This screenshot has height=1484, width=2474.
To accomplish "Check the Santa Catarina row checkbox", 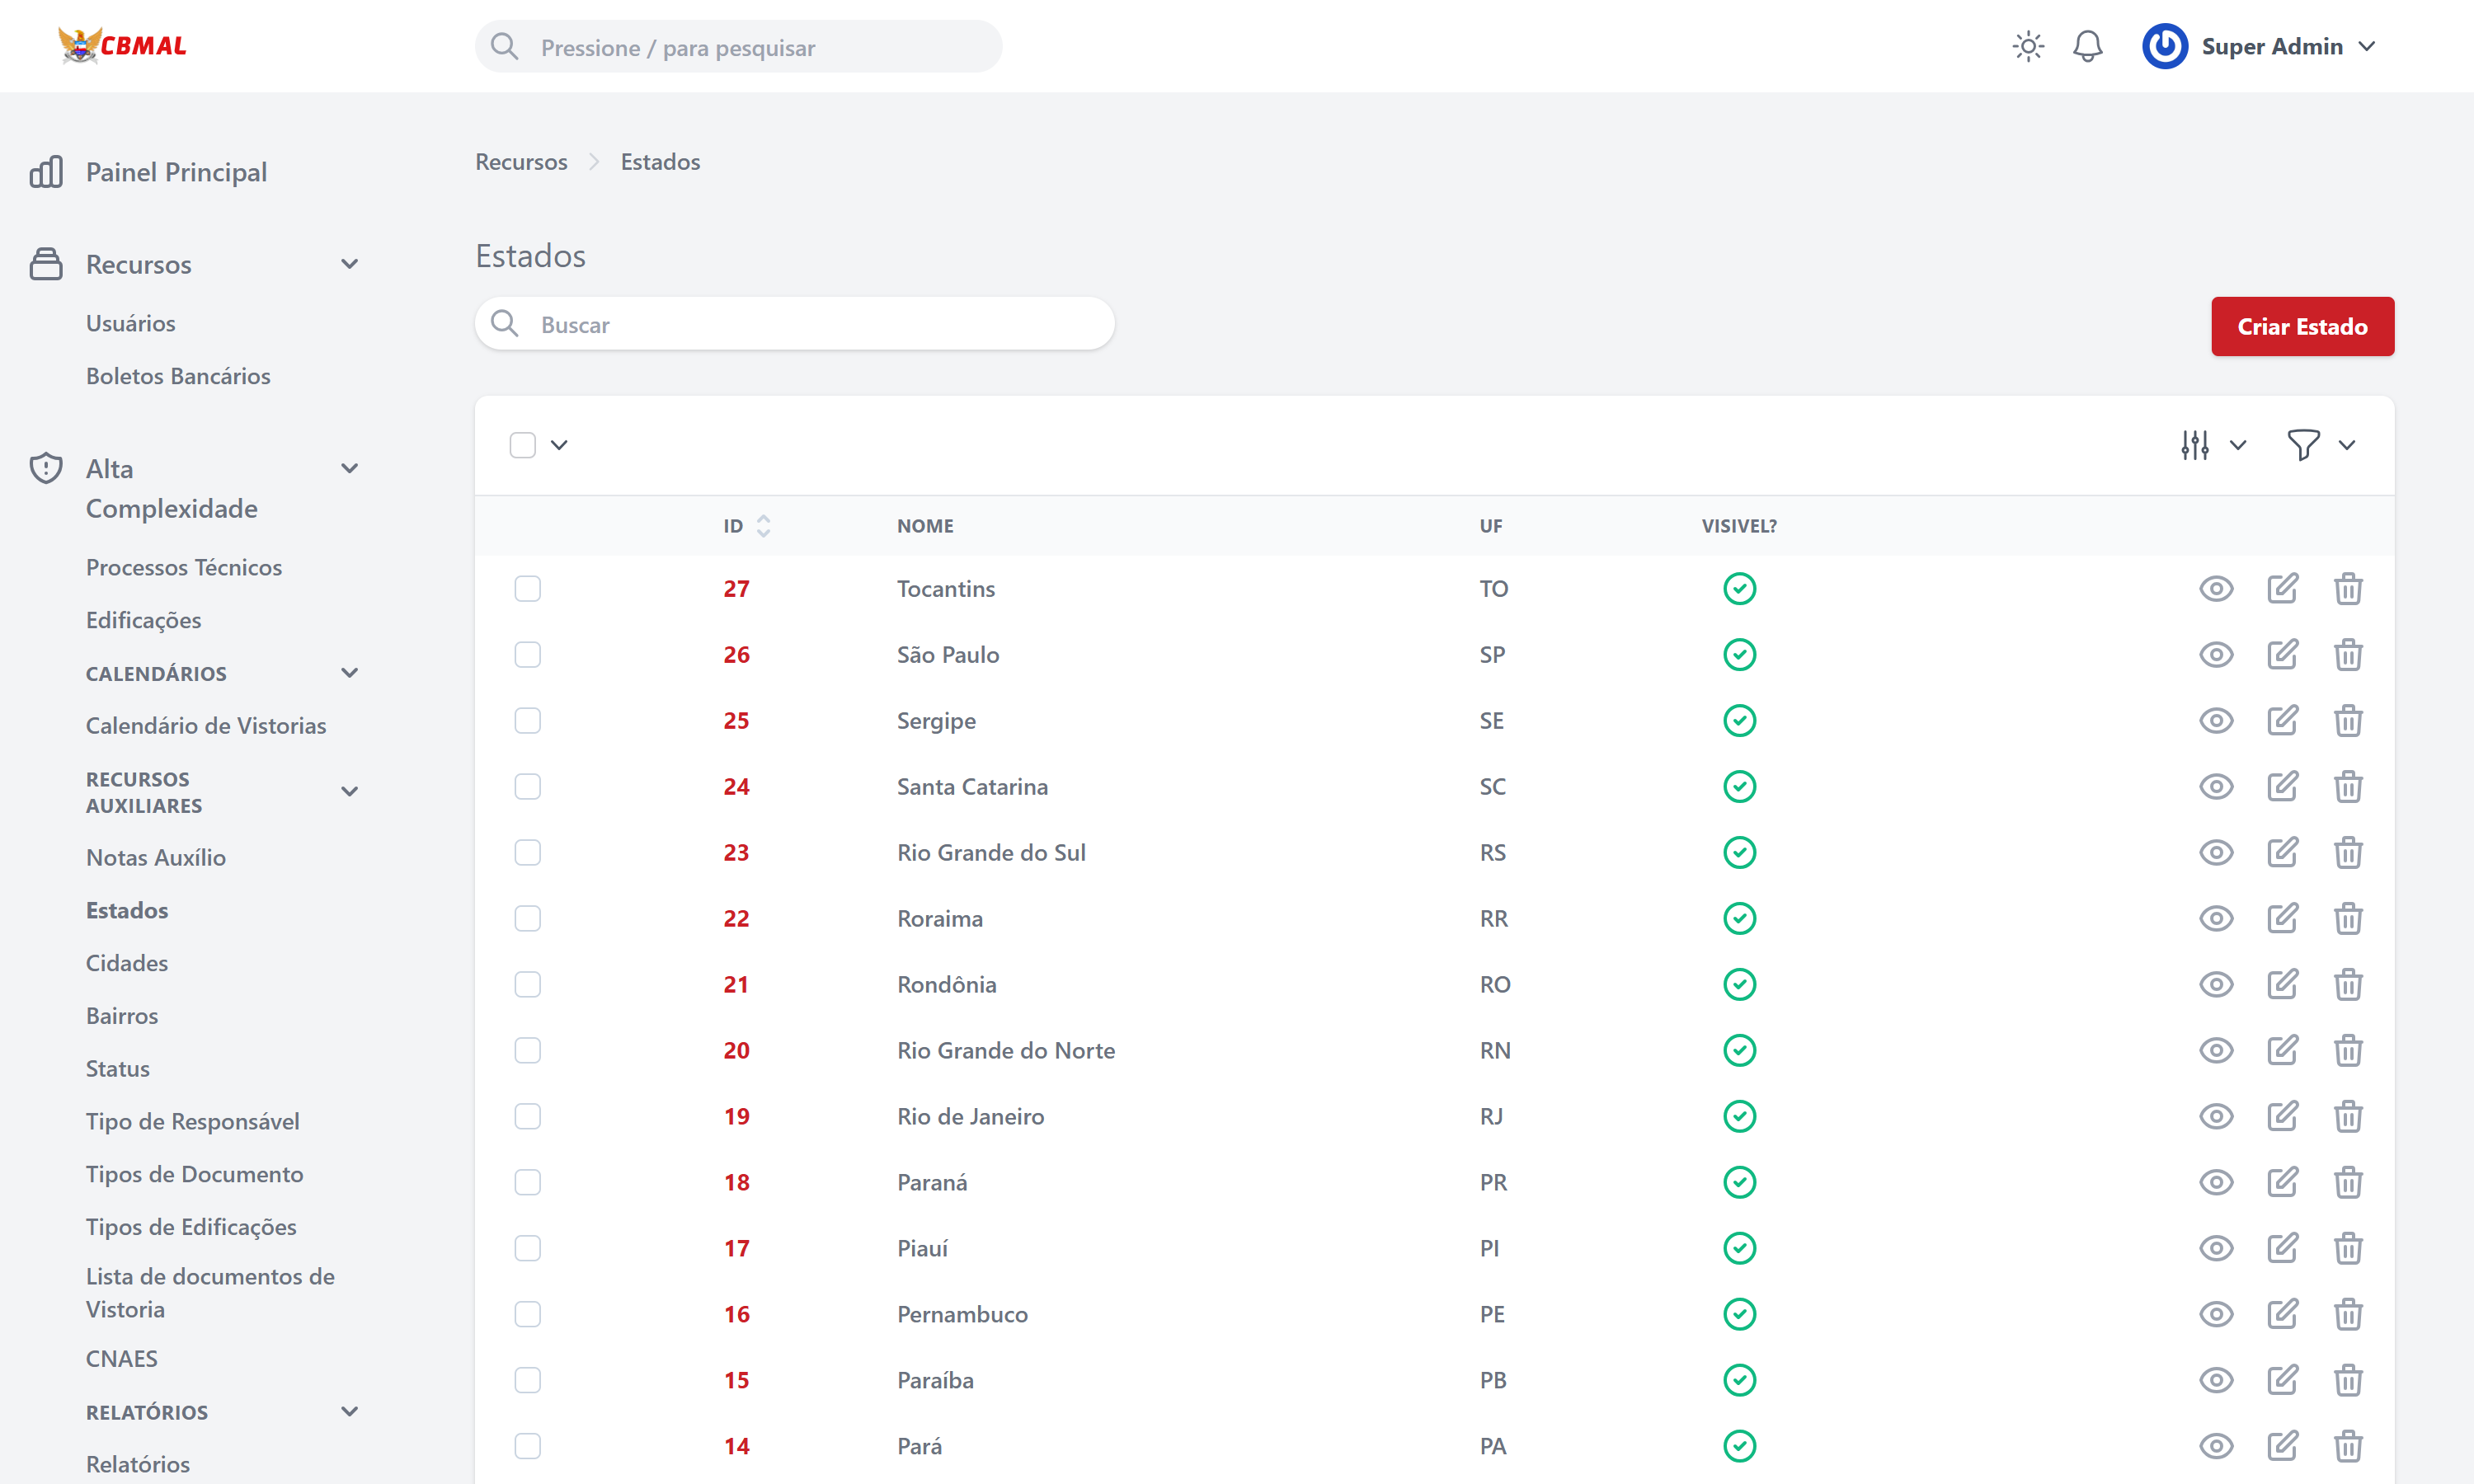I will 527,787.
